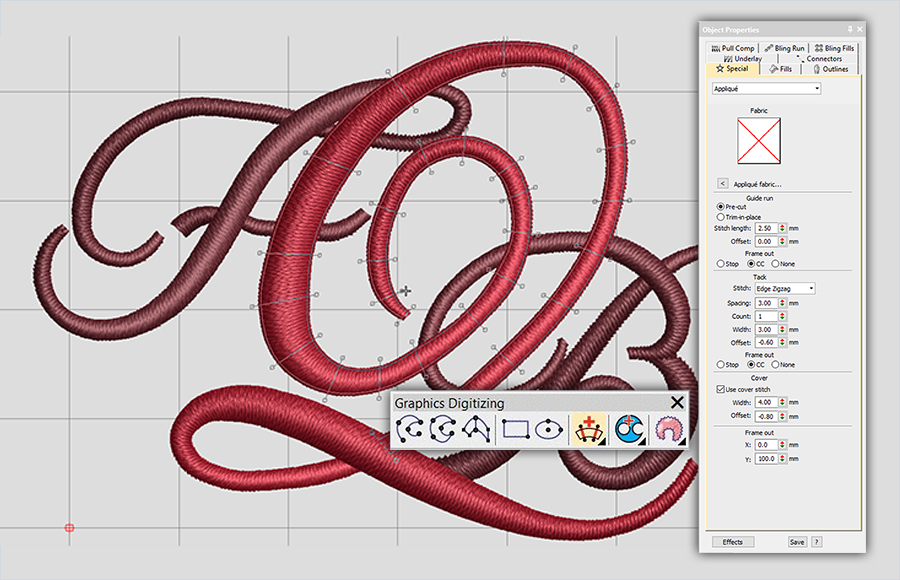The height and width of the screenshot is (580, 900).
Task: Increase Stitch length with its up stepper
Action: 782,224
